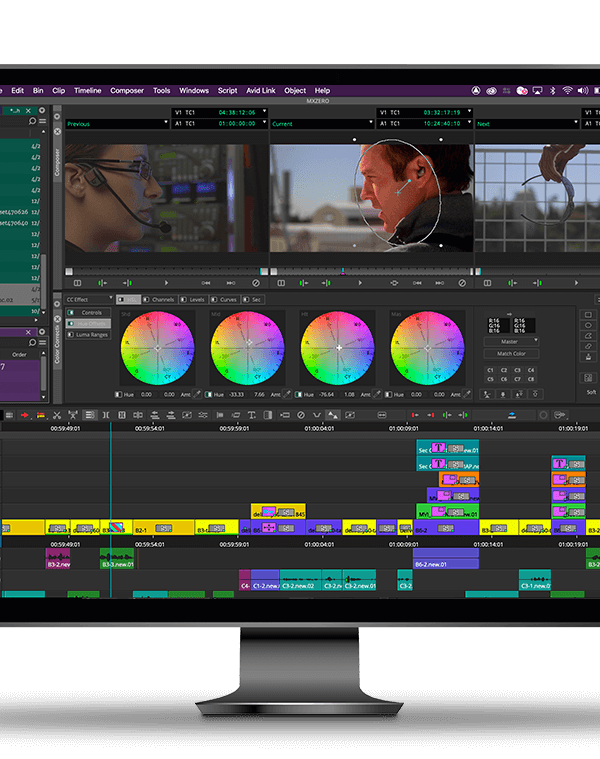Image resolution: width=600 pixels, height=759 pixels.
Task: Pick shadows color with the eyedropper
Action: point(197,395)
